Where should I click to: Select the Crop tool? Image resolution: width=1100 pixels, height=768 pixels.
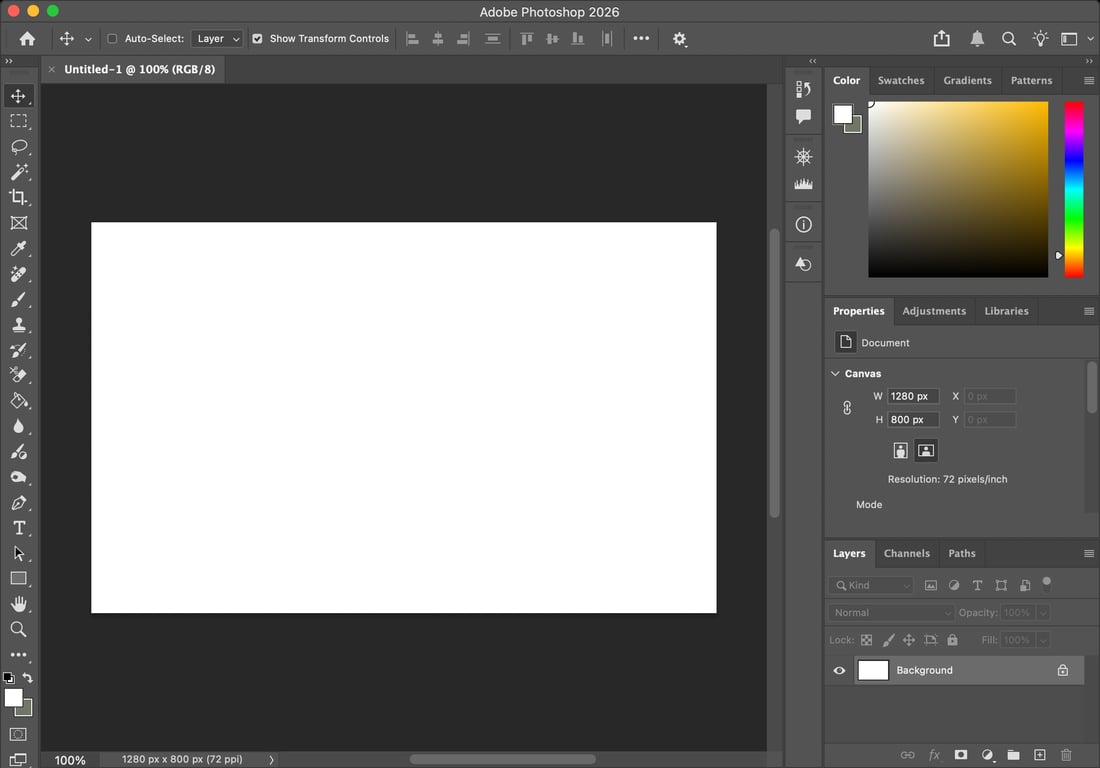click(x=18, y=197)
